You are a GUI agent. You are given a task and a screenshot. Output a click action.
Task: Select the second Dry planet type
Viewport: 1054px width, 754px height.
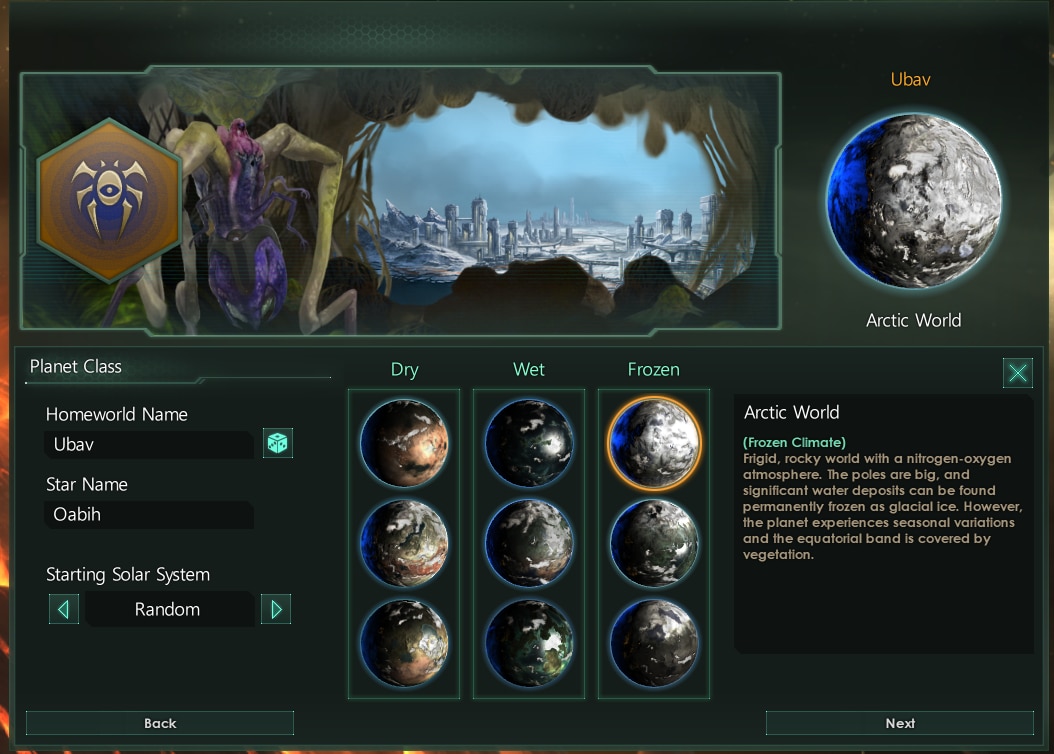[x=404, y=543]
